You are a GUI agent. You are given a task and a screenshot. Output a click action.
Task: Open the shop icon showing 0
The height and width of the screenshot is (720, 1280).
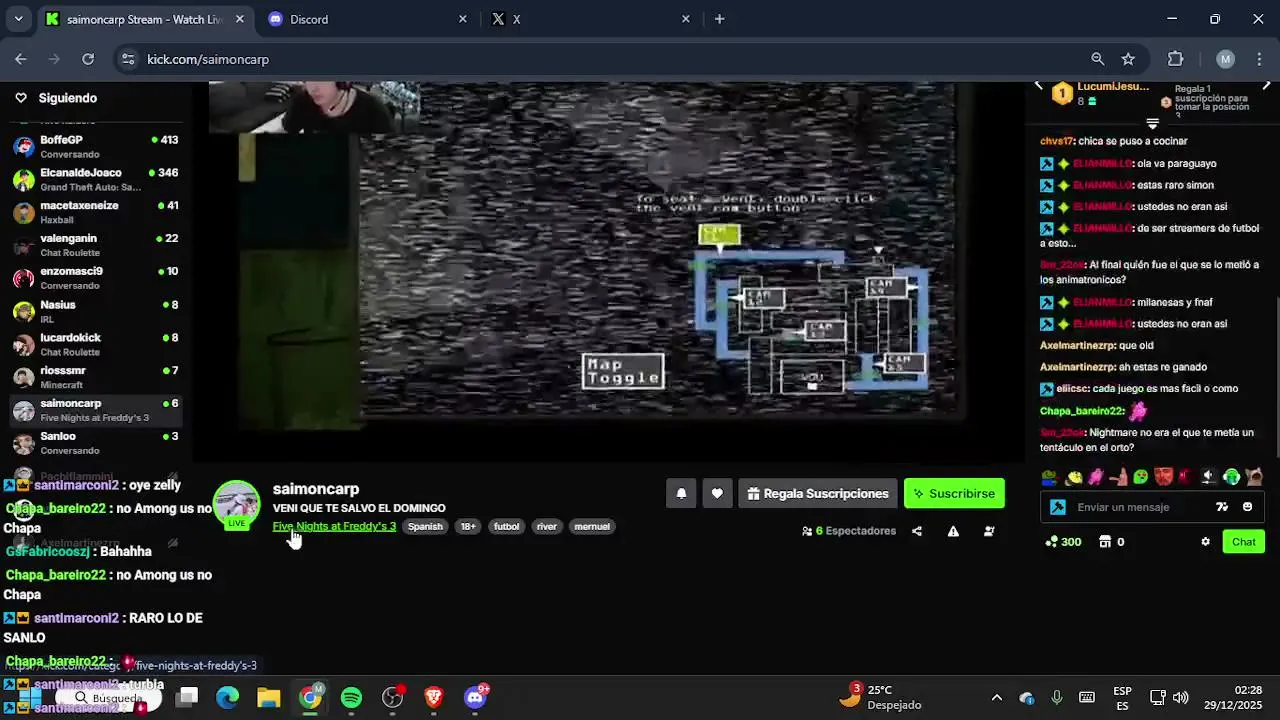click(1111, 542)
